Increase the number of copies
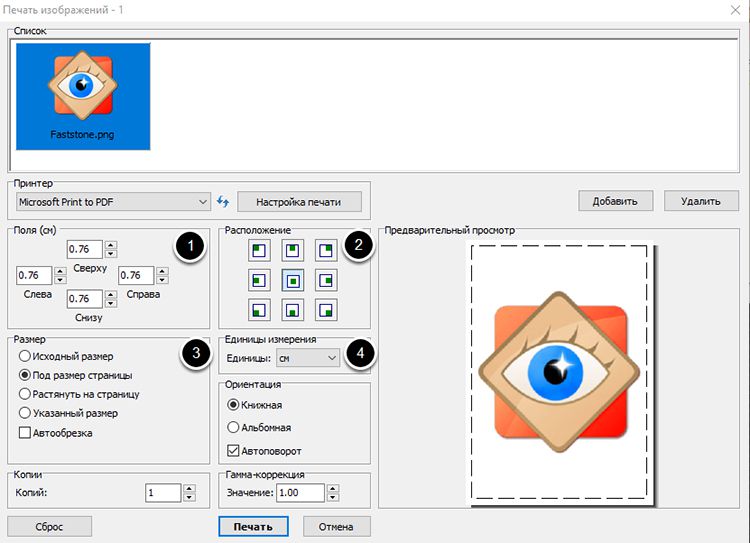The height and width of the screenshot is (543, 750). coord(189,488)
